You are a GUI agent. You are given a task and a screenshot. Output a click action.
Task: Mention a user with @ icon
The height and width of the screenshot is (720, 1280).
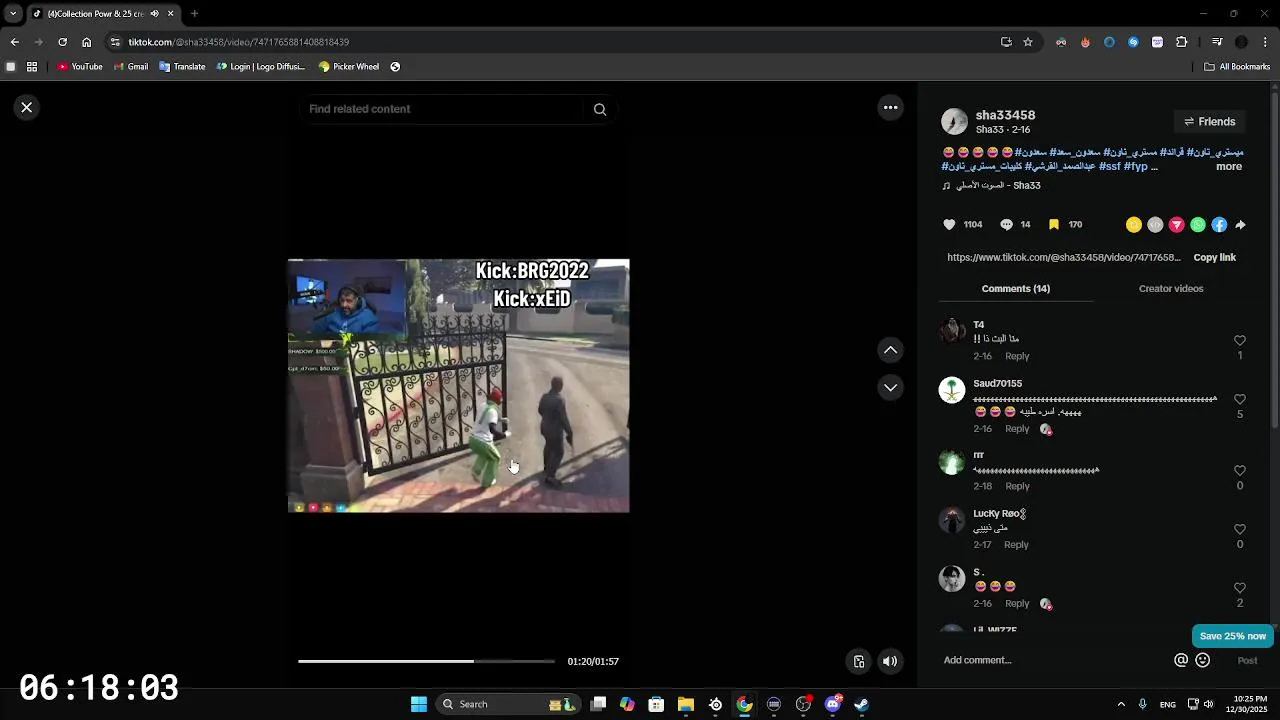click(1181, 660)
